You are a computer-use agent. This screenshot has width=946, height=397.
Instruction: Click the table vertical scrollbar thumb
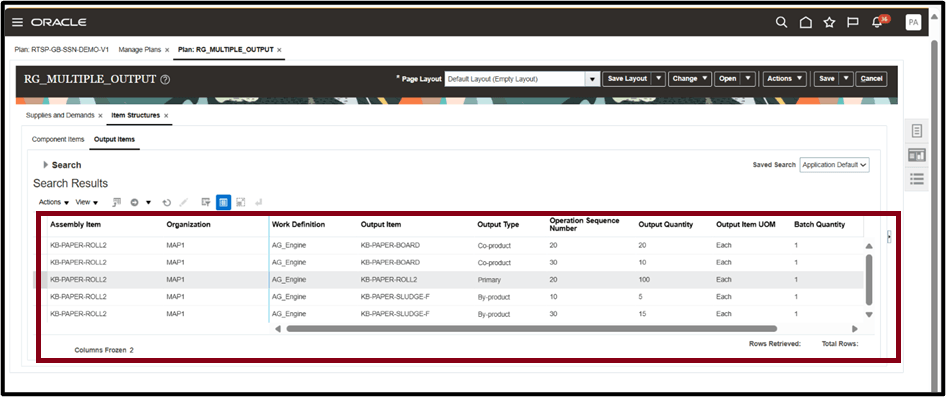pyautogui.click(x=869, y=279)
